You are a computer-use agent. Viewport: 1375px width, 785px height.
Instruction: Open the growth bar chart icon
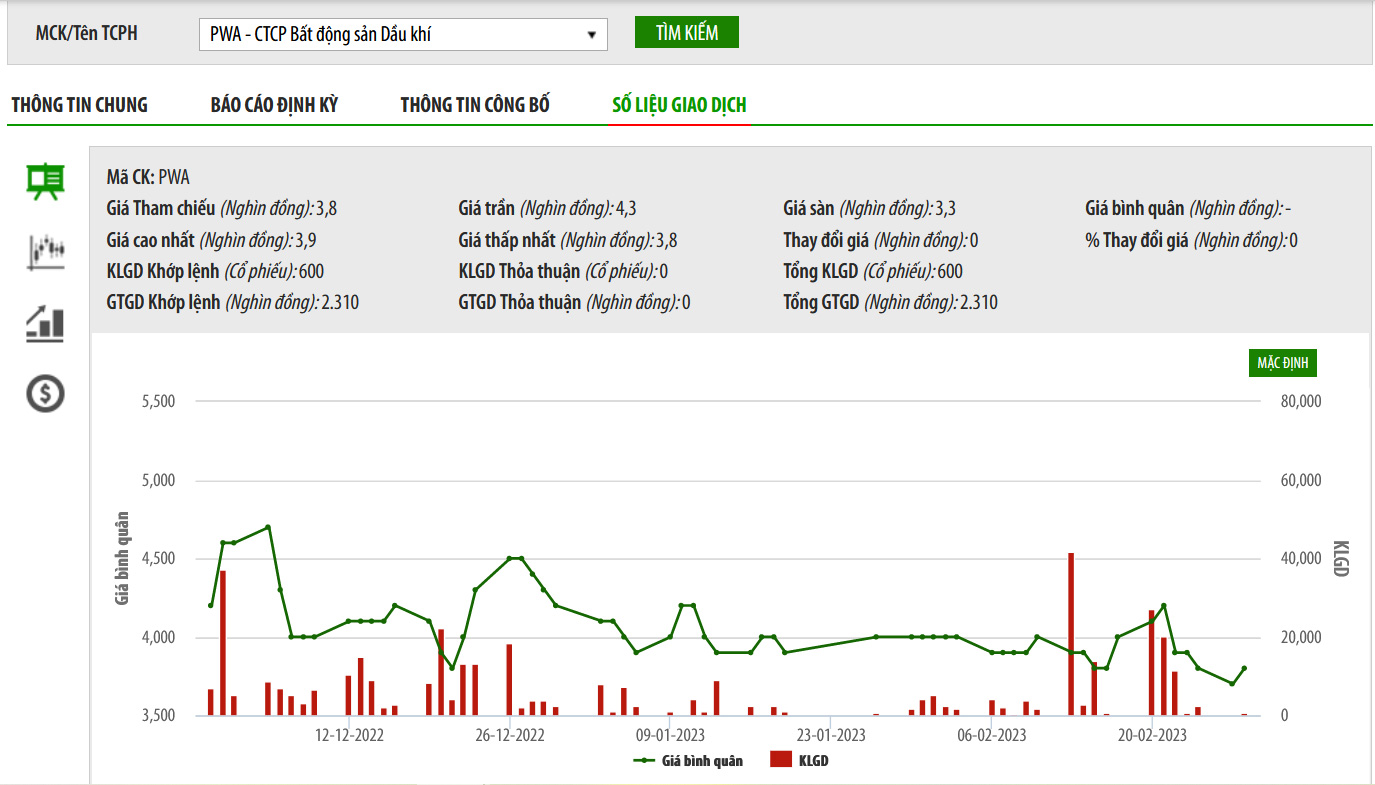coord(45,323)
